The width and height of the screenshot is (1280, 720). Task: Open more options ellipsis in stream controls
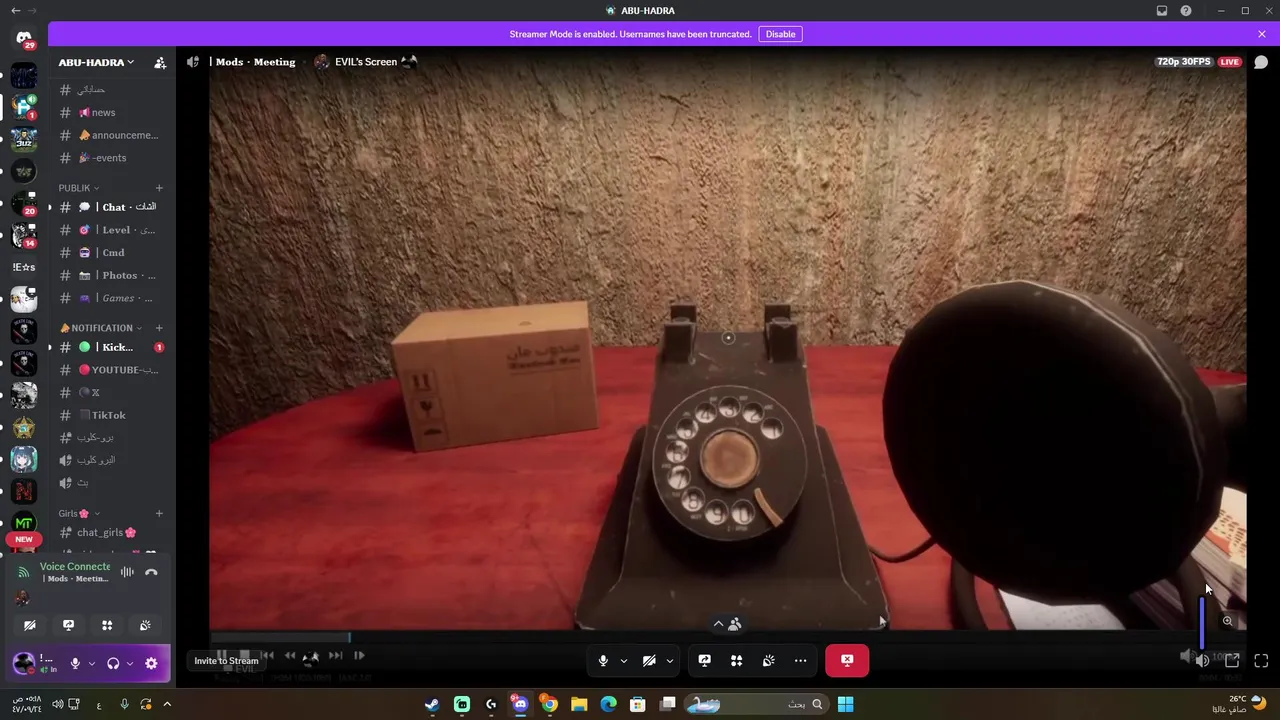(800, 661)
